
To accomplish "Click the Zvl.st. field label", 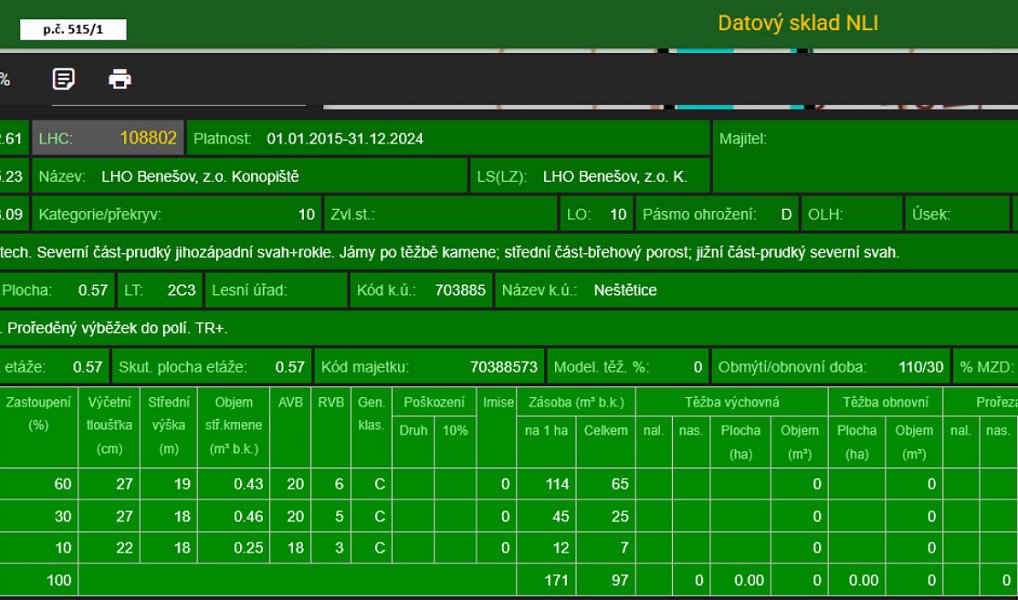I will pyautogui.click(x=353, y=214).
